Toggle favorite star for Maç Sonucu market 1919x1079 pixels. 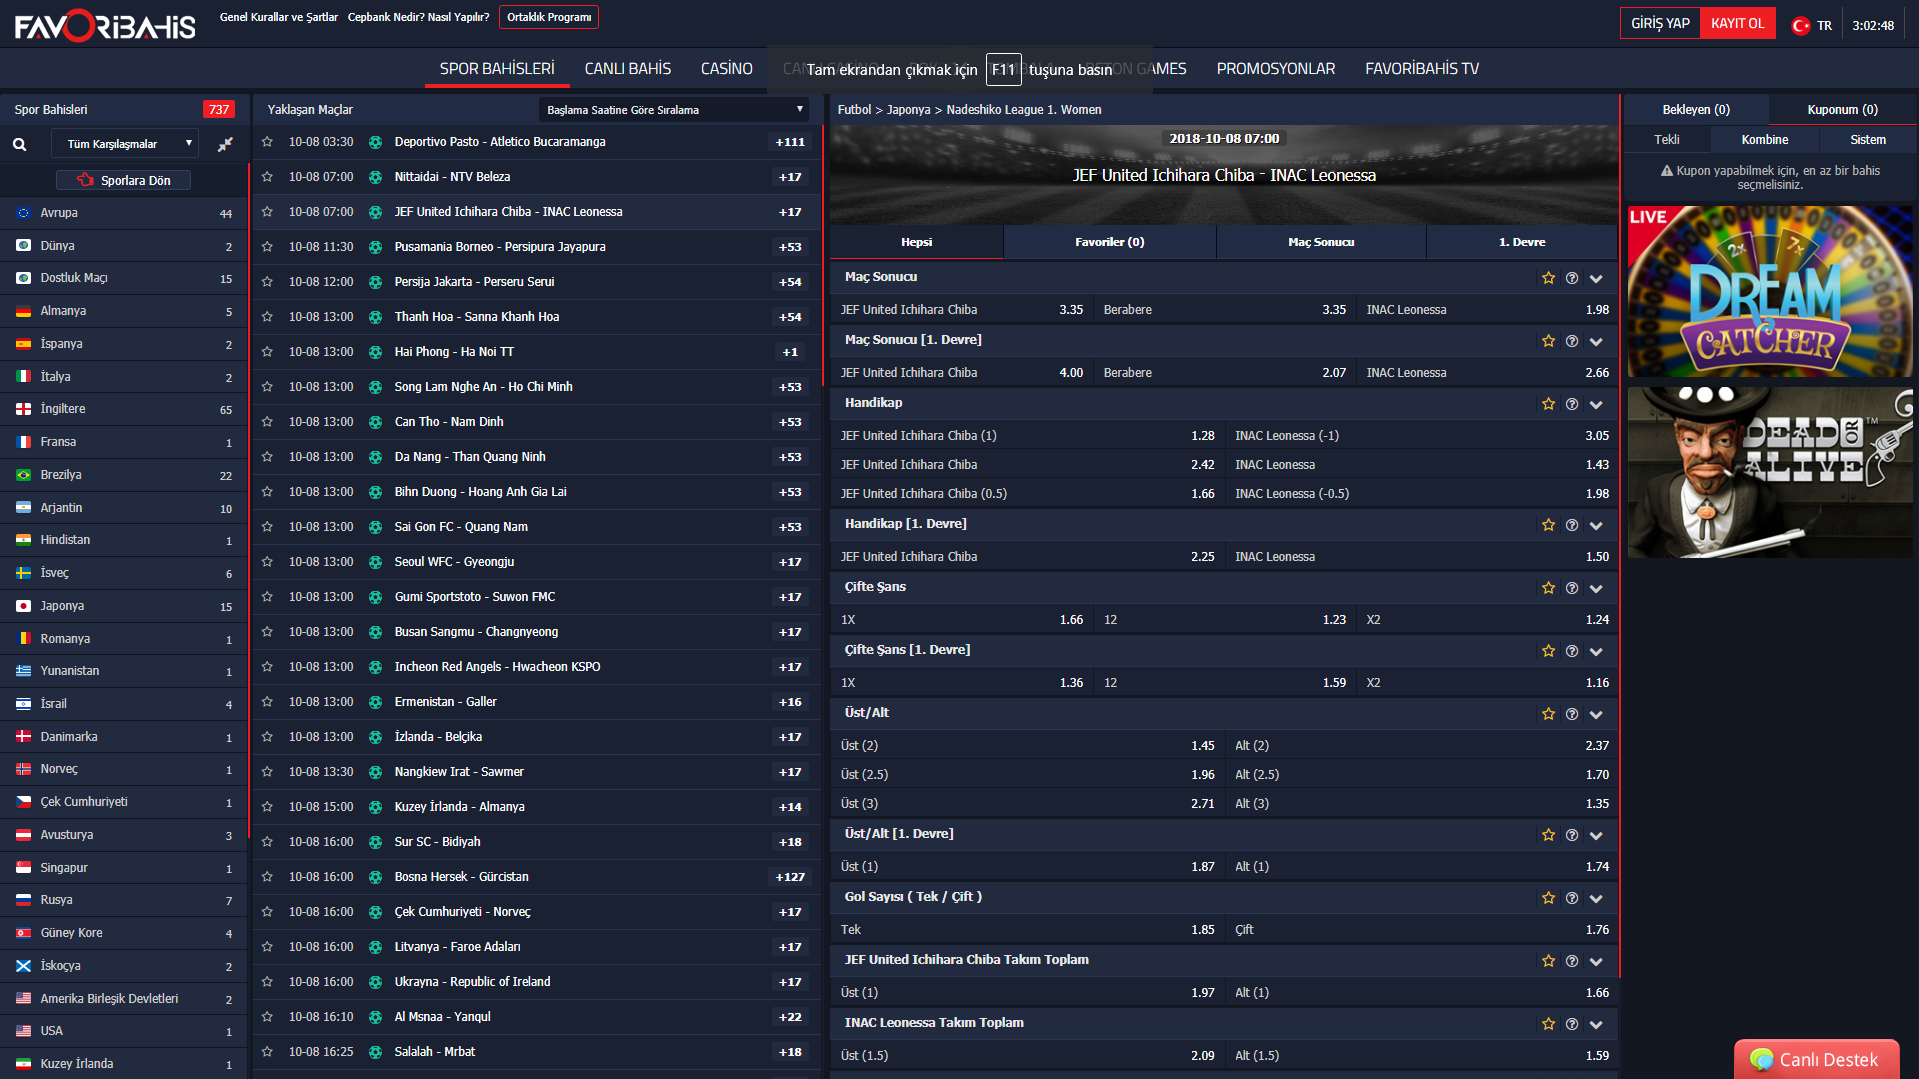click(x=1548, y=278)
